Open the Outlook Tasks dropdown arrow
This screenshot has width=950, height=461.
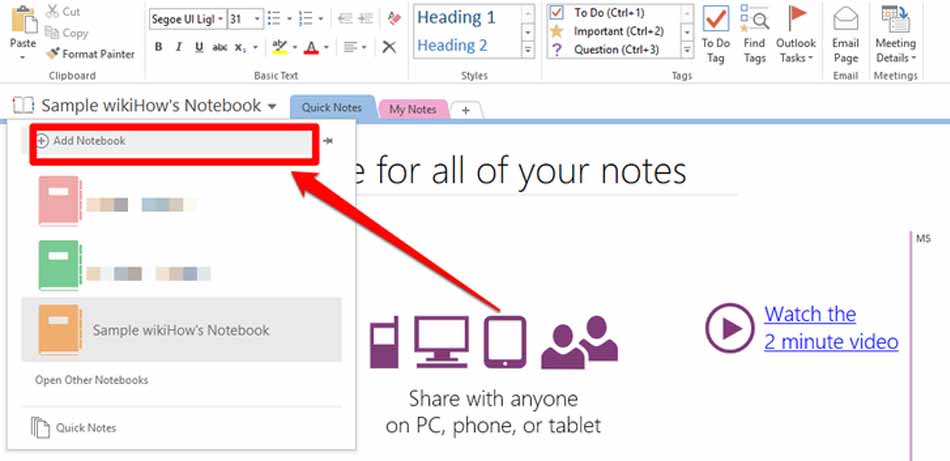coord(810,59)
